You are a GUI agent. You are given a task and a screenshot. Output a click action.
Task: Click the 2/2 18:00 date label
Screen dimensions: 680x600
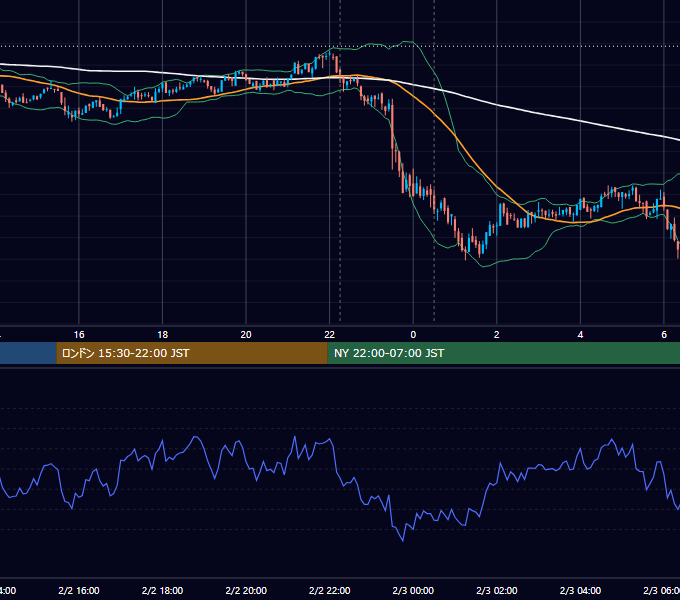163,590
